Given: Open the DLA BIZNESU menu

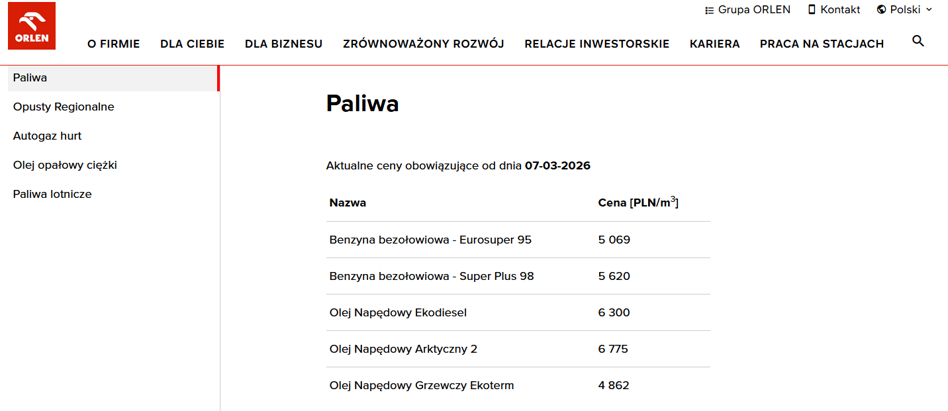Looking at the screenshot, I should pos(284,44).
